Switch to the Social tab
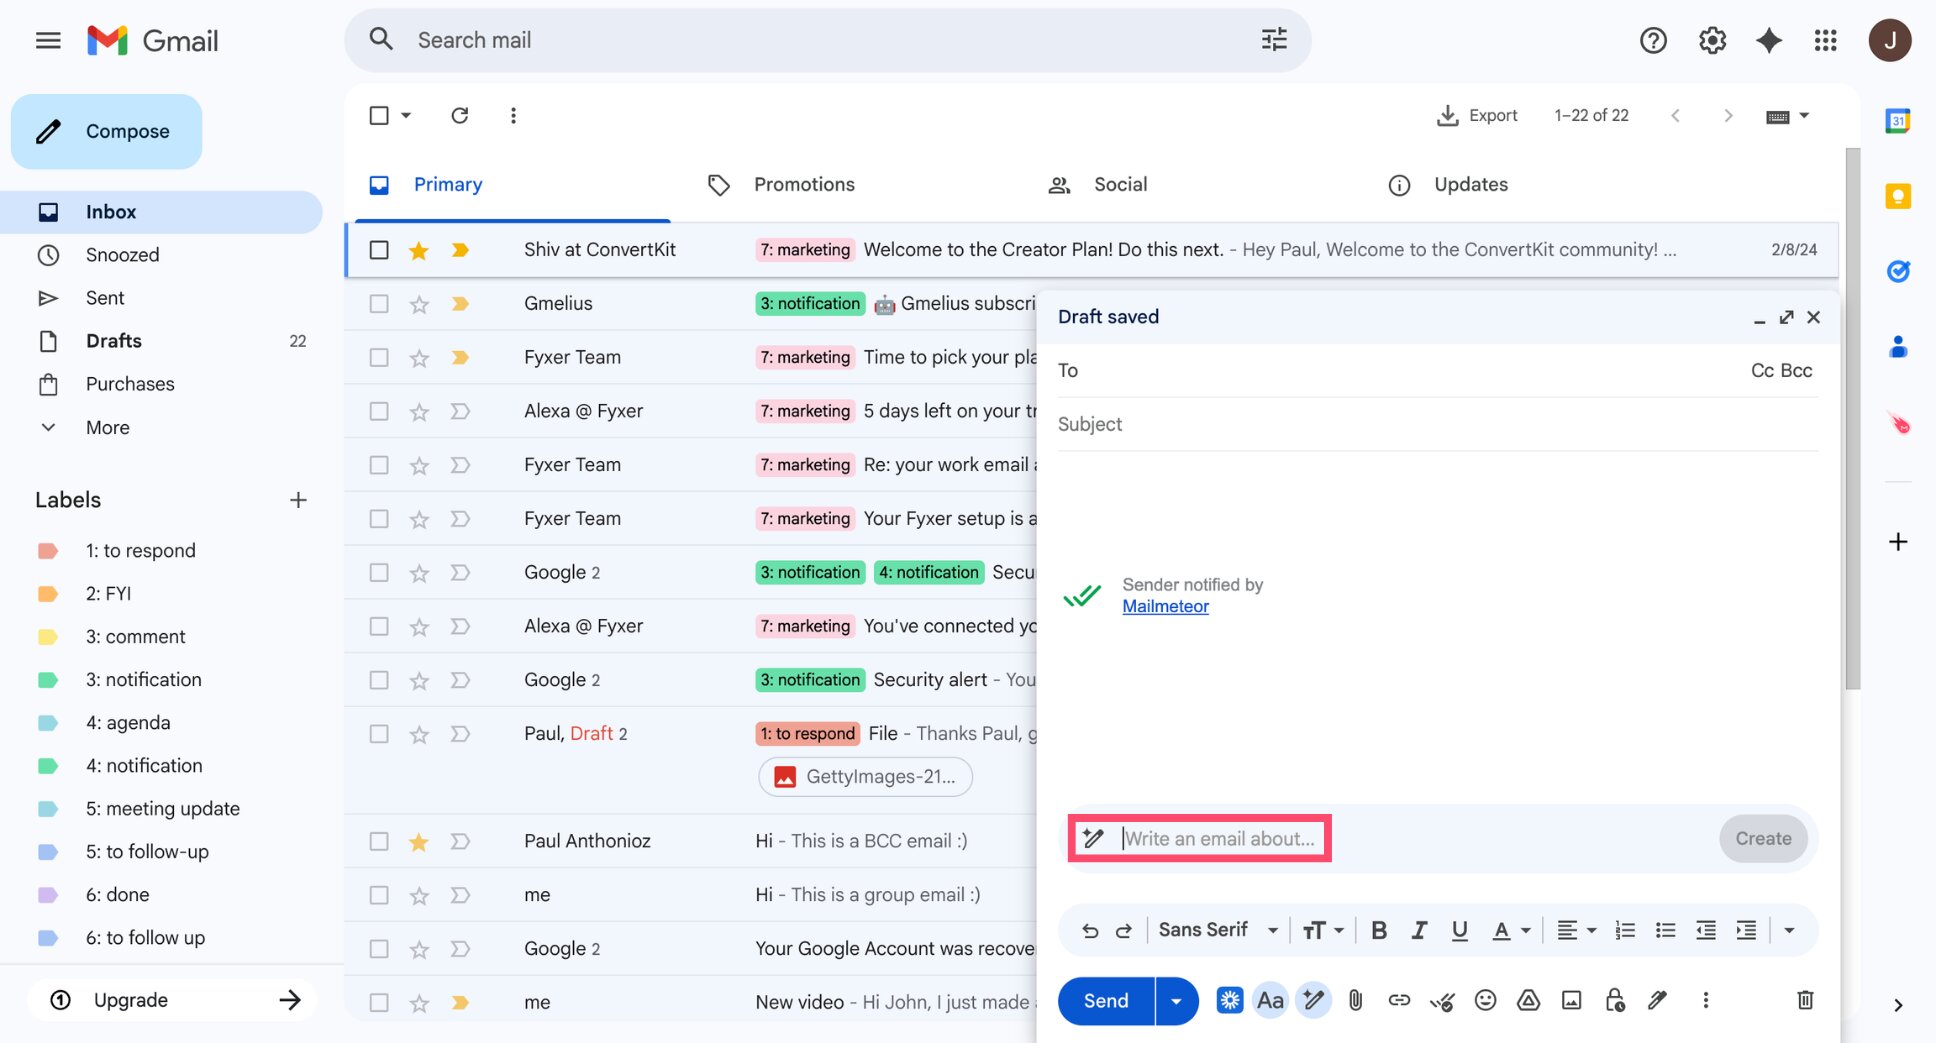Image resolution: width=1941 pixels, height=1043 pixels. click(1119, 184)
